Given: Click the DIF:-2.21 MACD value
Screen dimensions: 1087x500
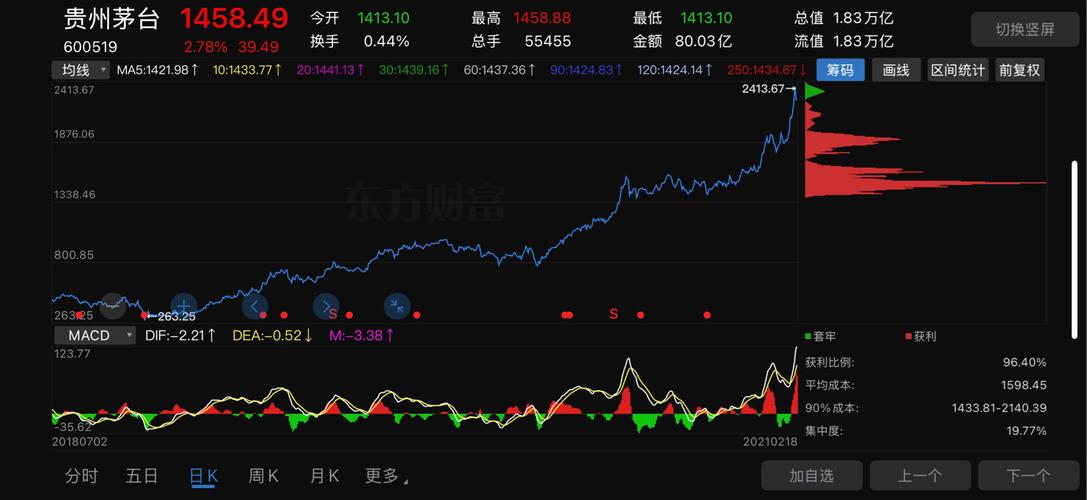Looking at the screenshot, I should tap(181, 336).
